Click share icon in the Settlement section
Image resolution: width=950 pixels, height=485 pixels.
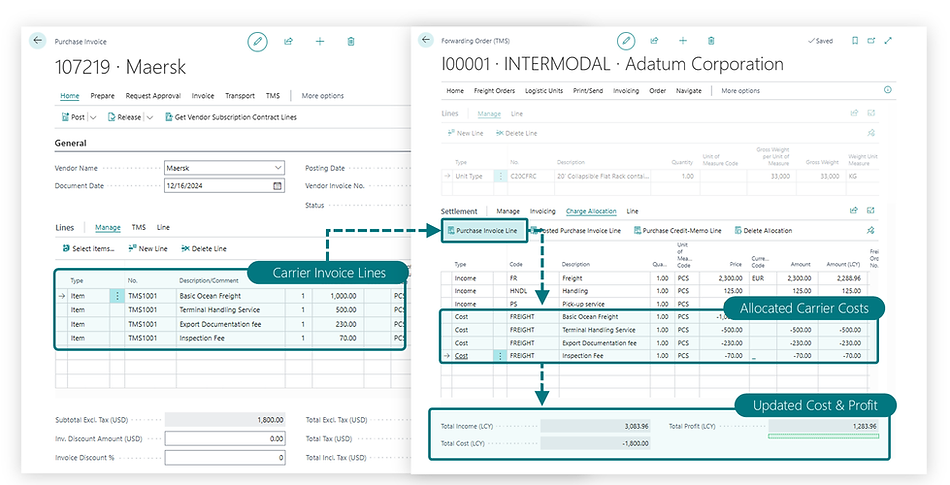pyautogui.click(x=854, y=211)
